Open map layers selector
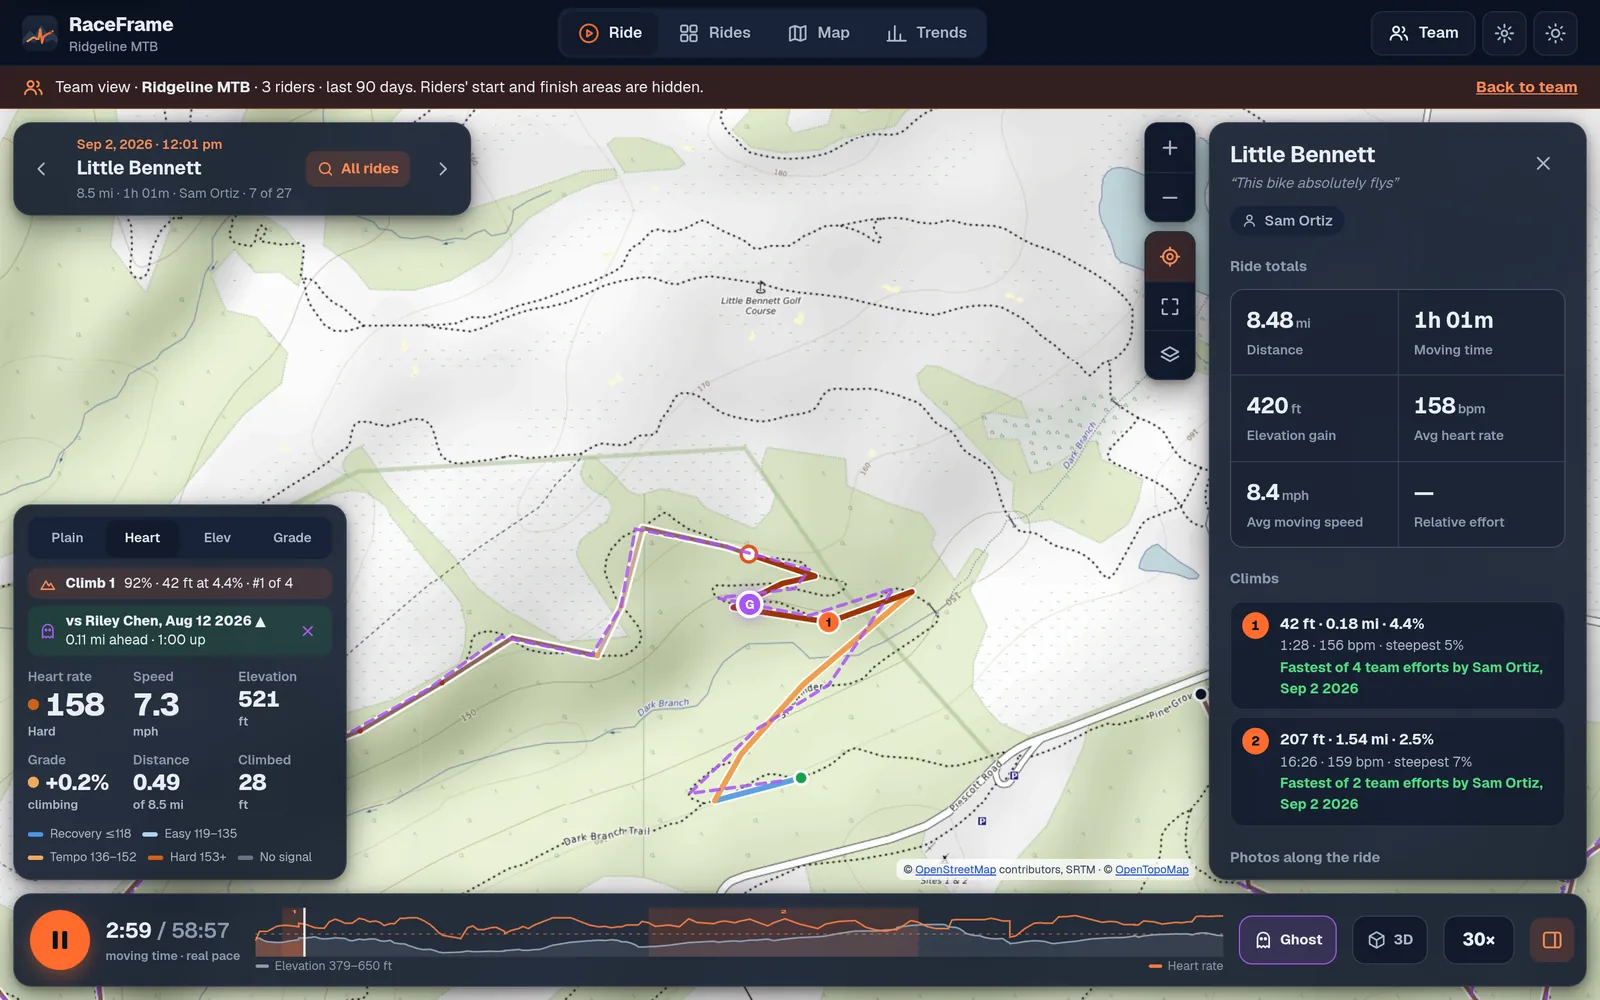This screenshot has width=1600, height=1000. click(x=1170, y=355)
